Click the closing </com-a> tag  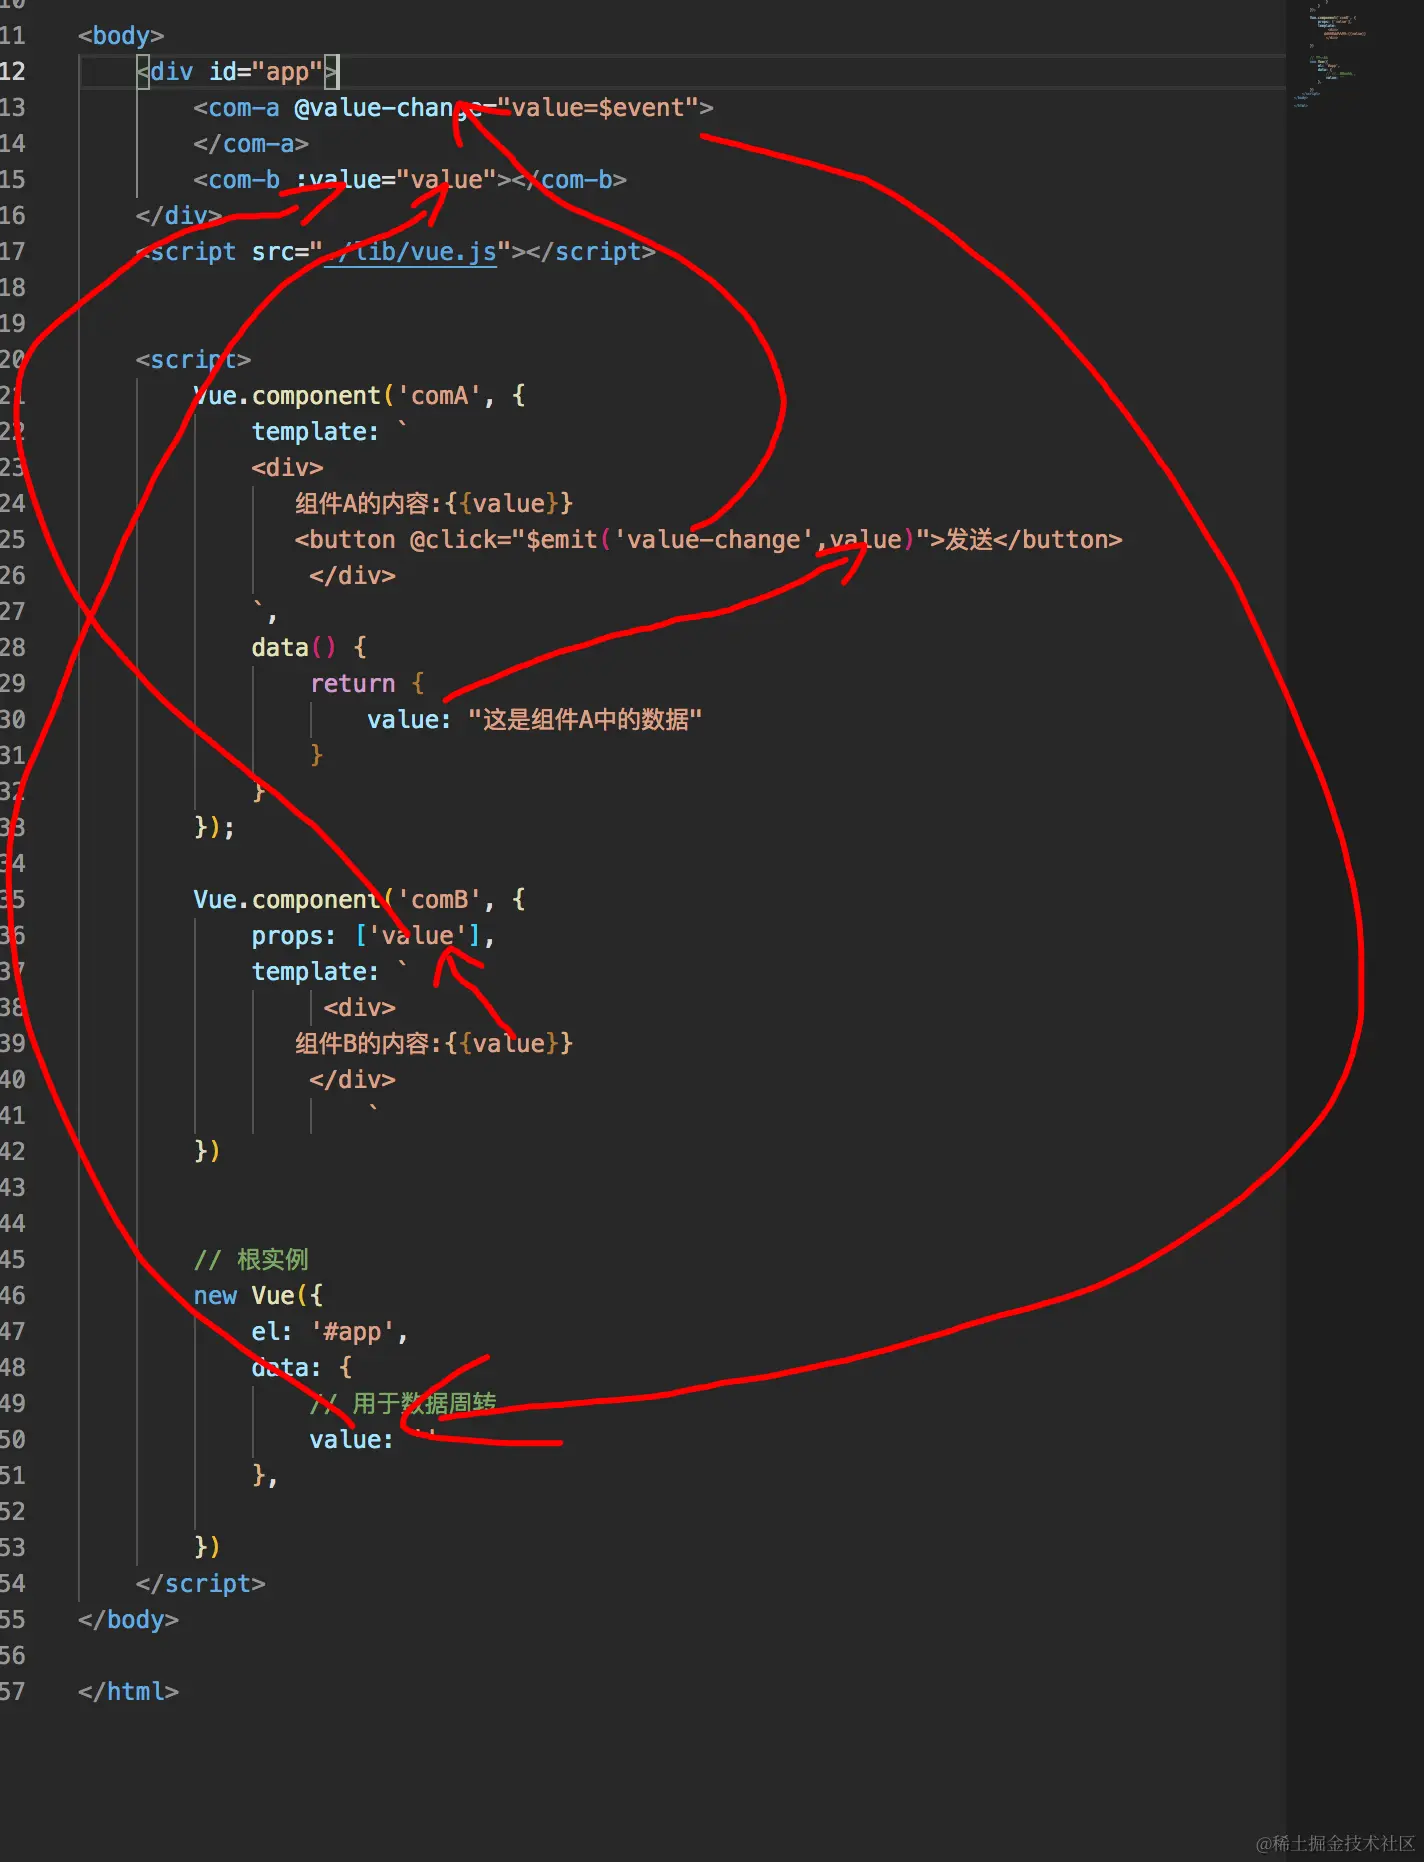251,144
